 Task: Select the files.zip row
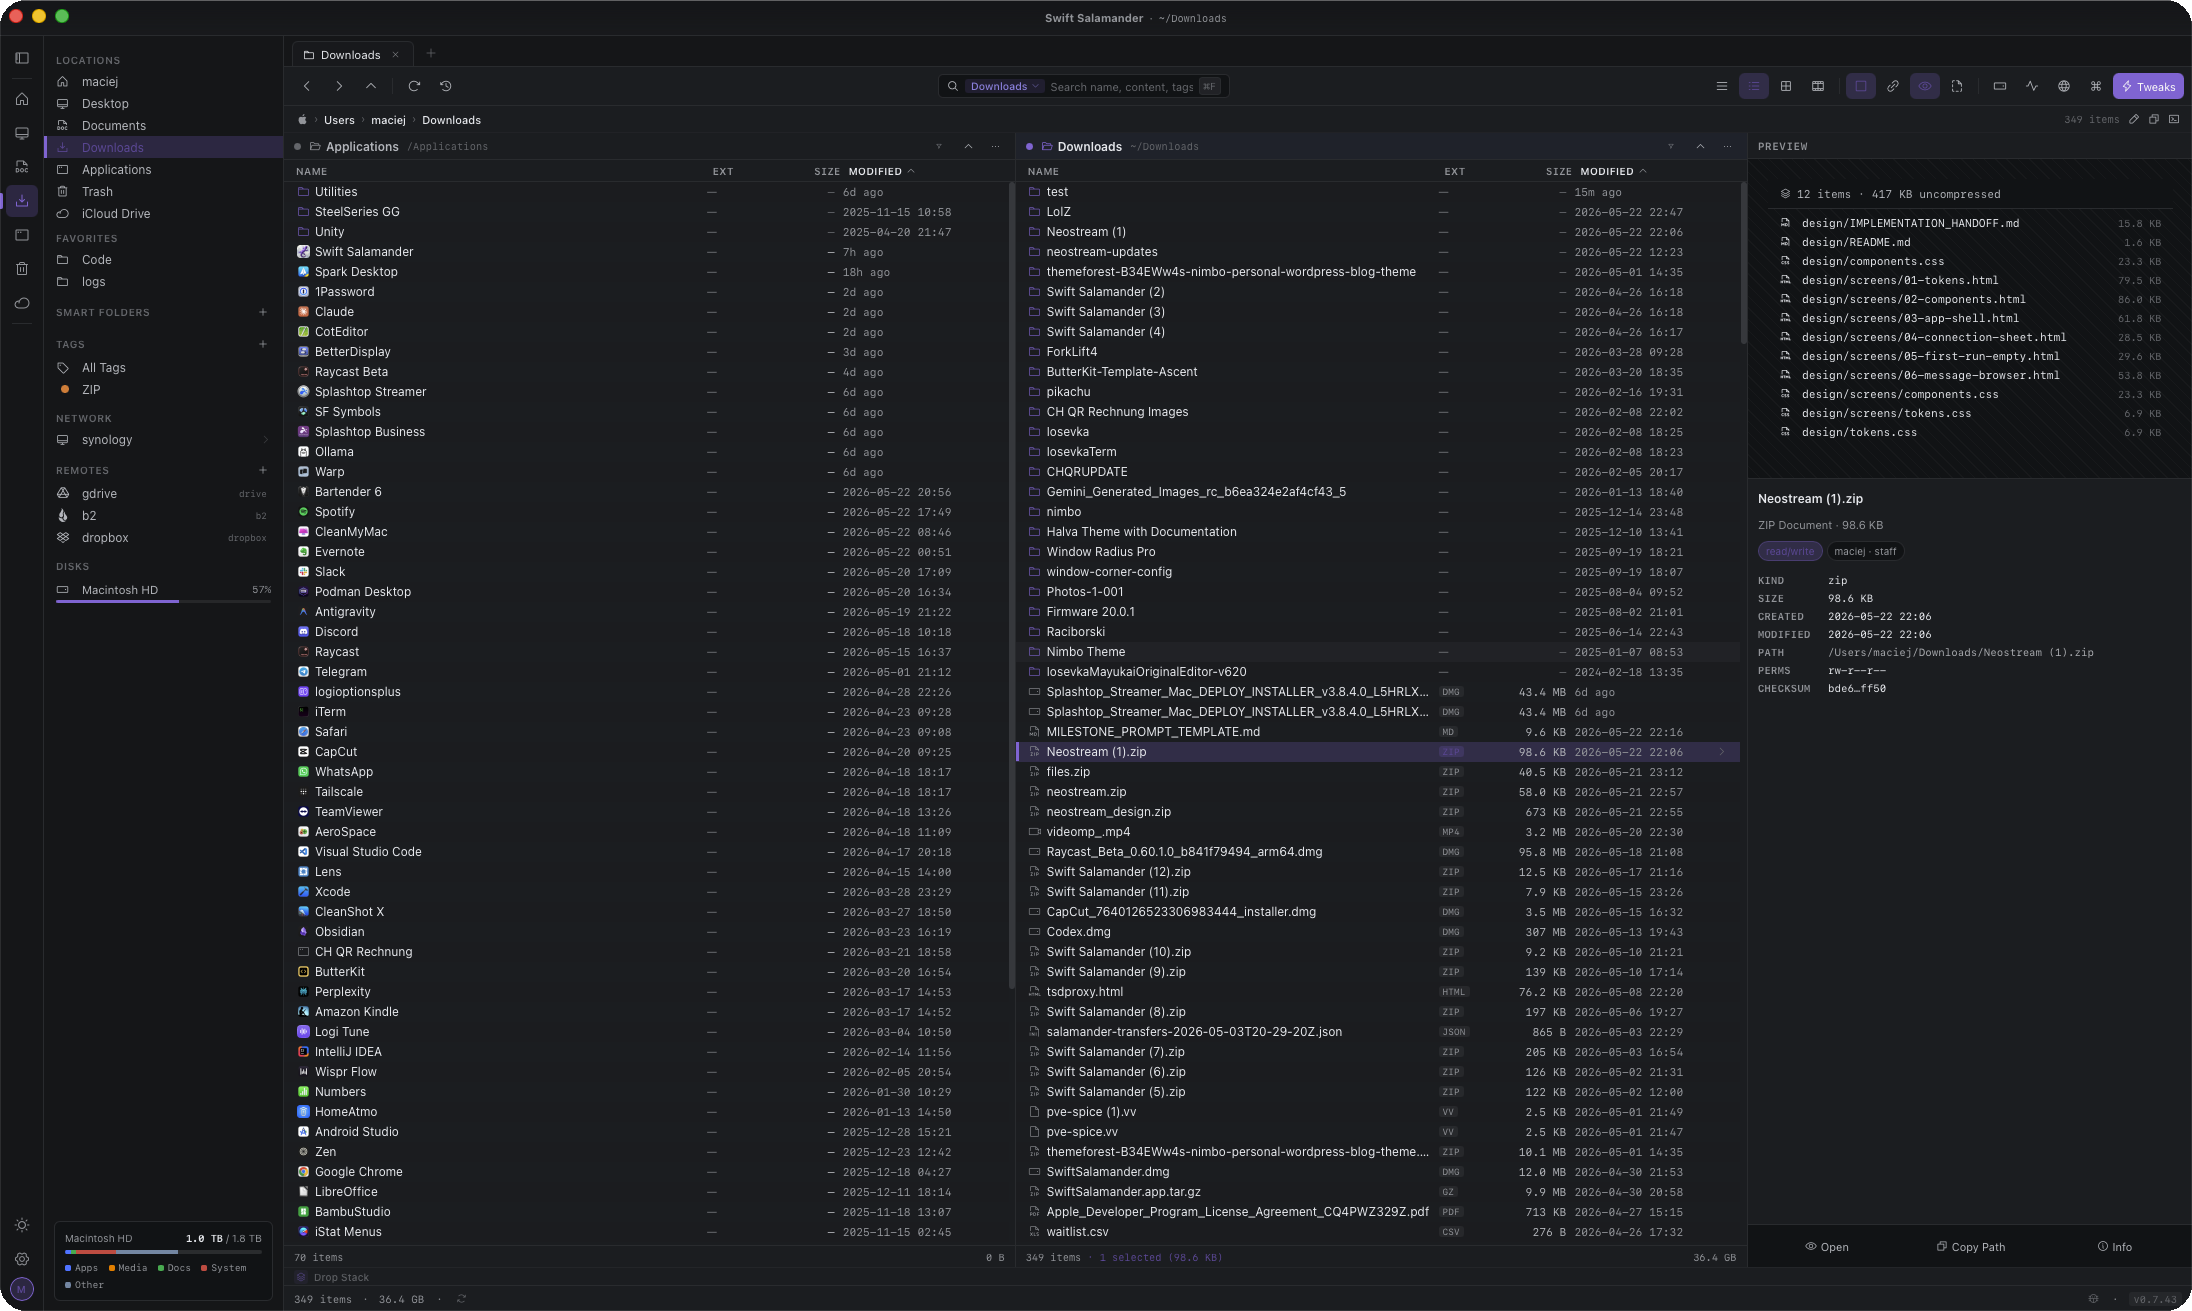(1378, 772)
